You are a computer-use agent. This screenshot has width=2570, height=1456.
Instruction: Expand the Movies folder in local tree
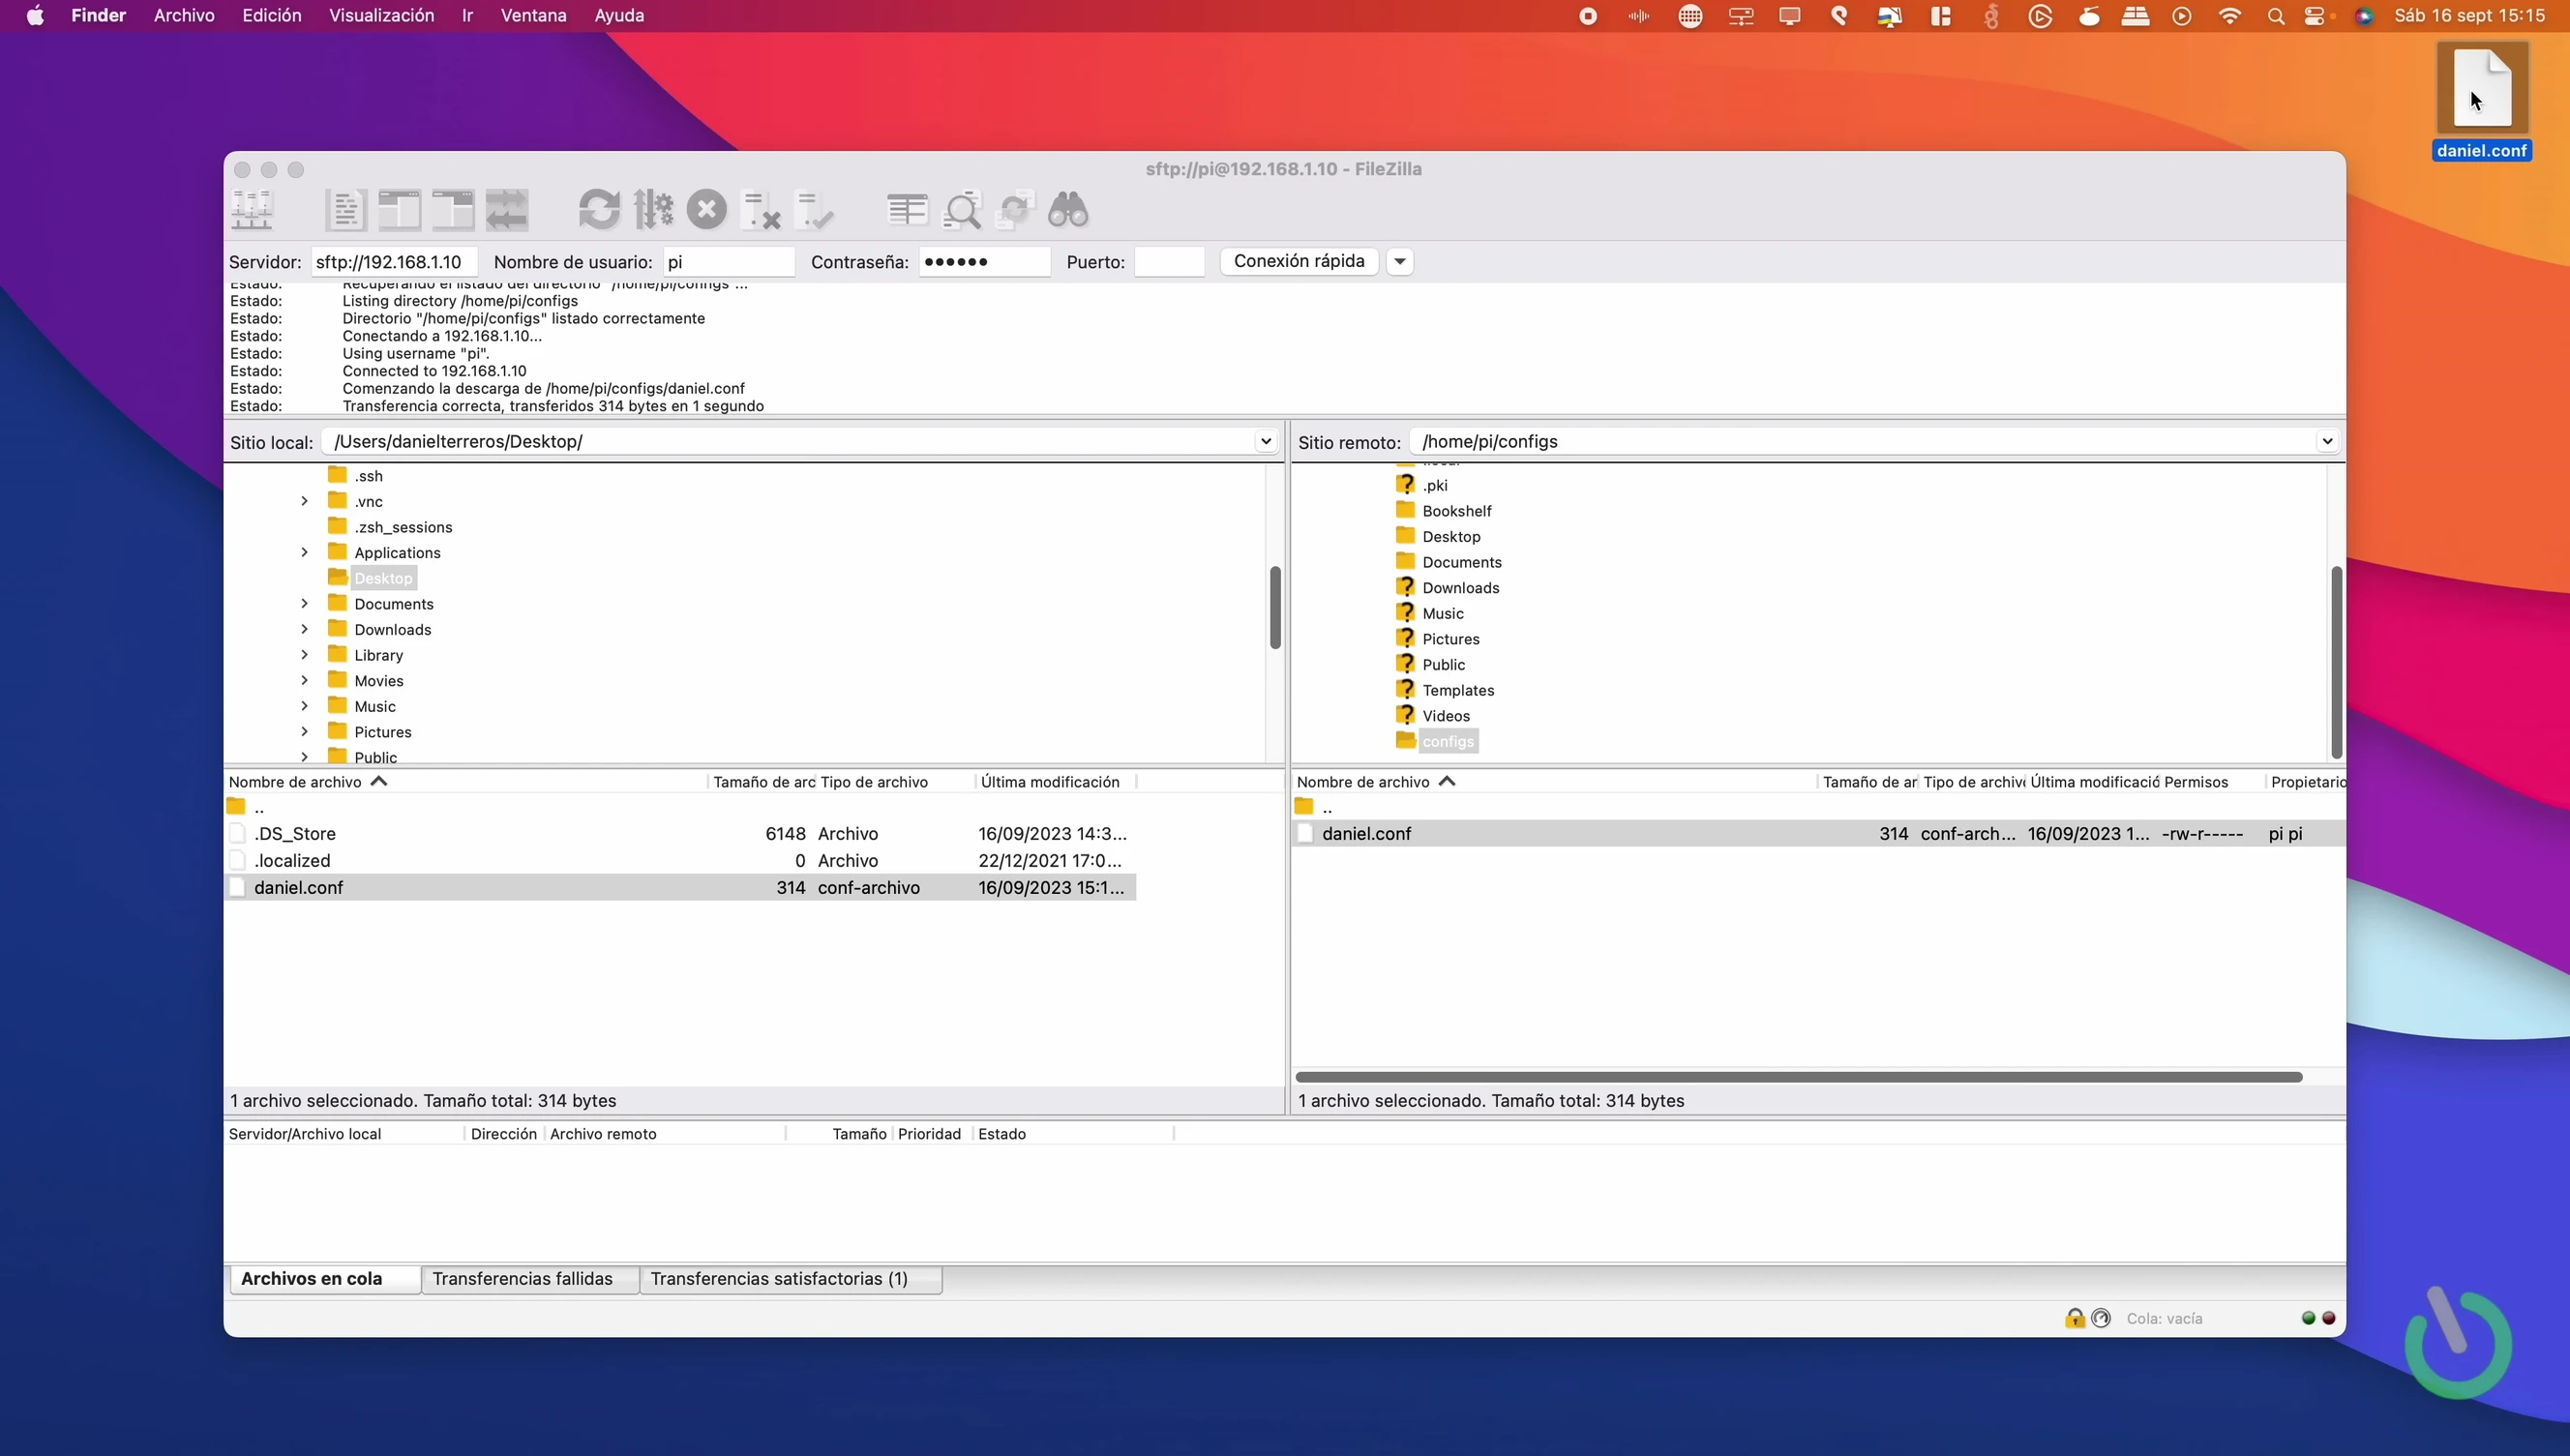(x=305, y=680)
